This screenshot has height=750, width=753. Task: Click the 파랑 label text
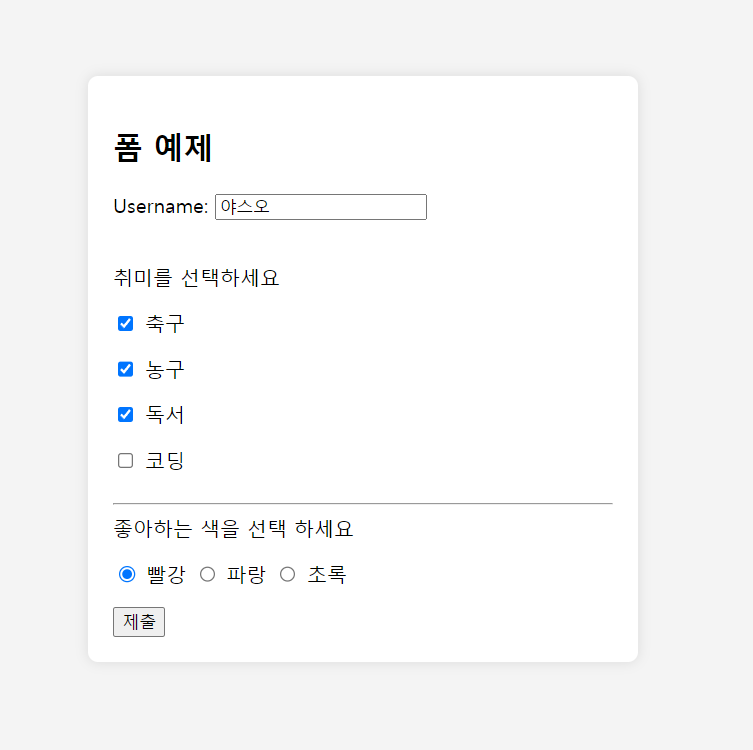tap(246, 574)
